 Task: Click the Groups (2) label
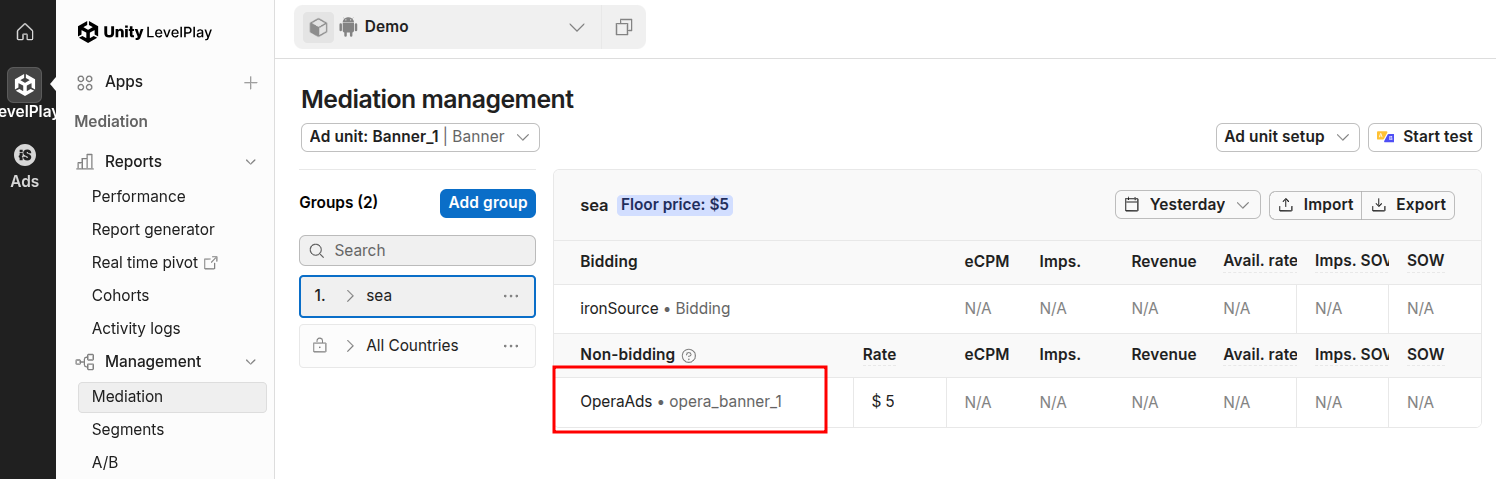[338, 202]
